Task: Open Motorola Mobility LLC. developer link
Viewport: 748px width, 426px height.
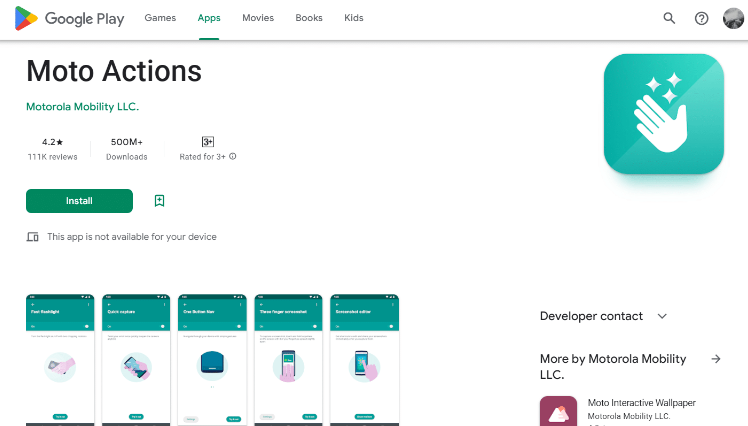Action: point(82,106)
